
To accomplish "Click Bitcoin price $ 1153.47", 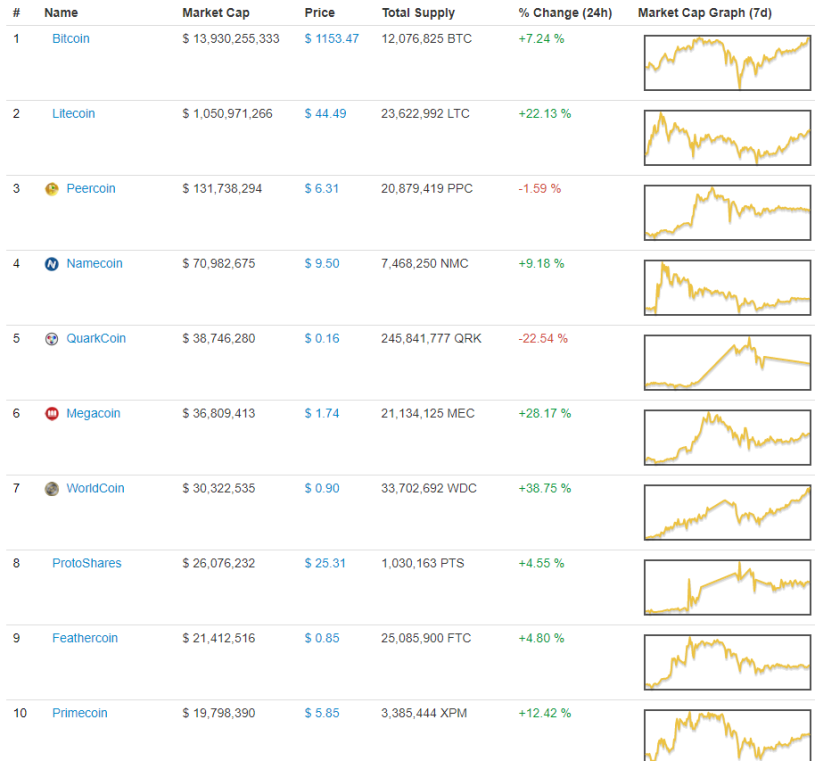I will [x=332, y=39].
